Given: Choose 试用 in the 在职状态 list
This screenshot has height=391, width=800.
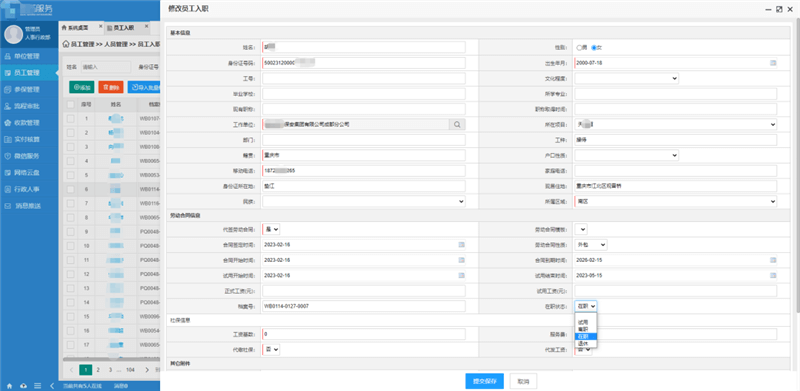Looking at the screenshot, I should click(586, 322).
